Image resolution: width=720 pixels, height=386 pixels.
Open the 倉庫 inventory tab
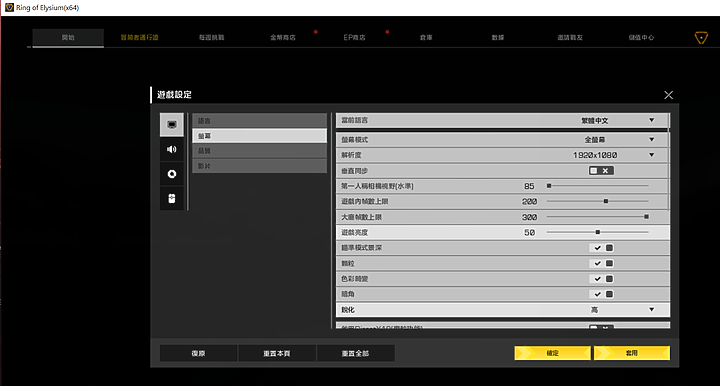coord(426,38)
